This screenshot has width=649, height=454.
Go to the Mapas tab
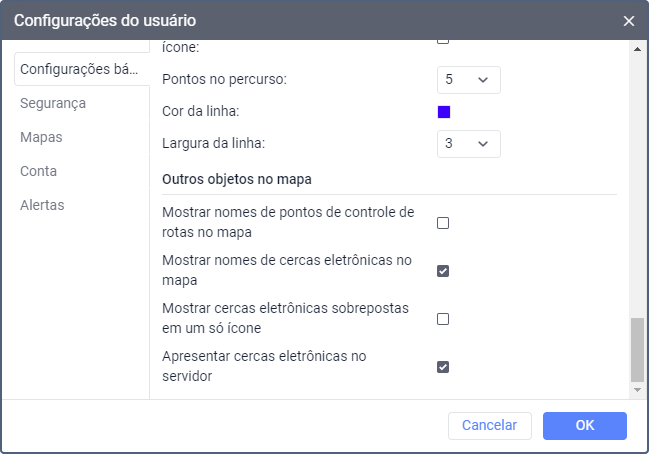point(41,137)
